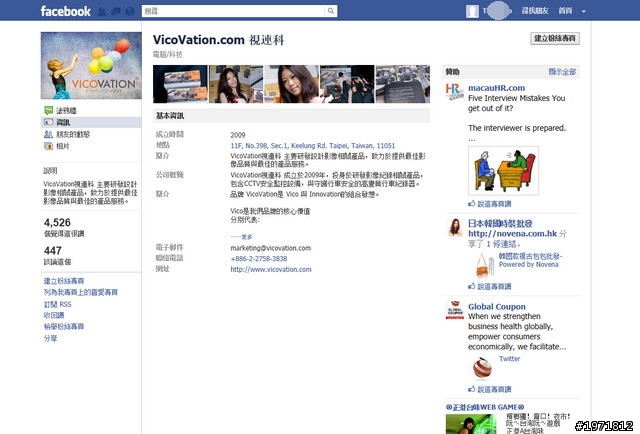Open the third photo close-up of woman
Viewport: 640px width, 434px height.
pos(291,84)
